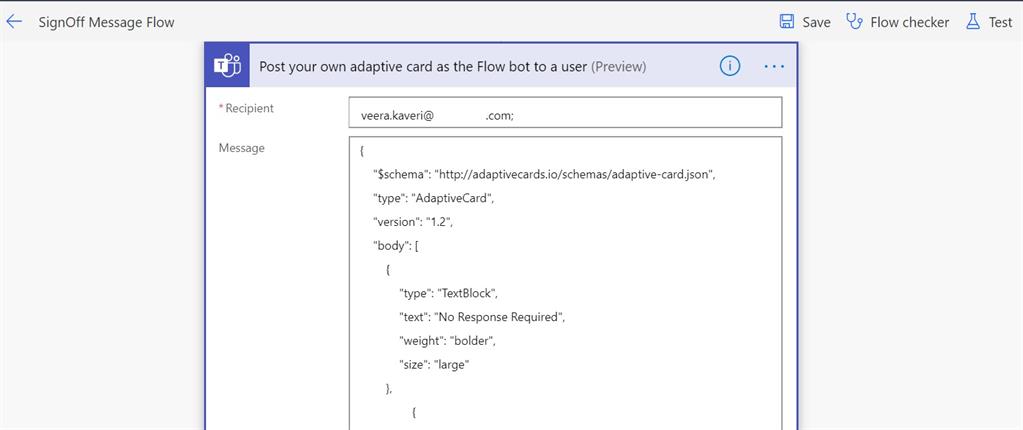Screen dimensions: 1023x430
Task: Click the "type": "TextBlock" line
Action: click(449, 294)
